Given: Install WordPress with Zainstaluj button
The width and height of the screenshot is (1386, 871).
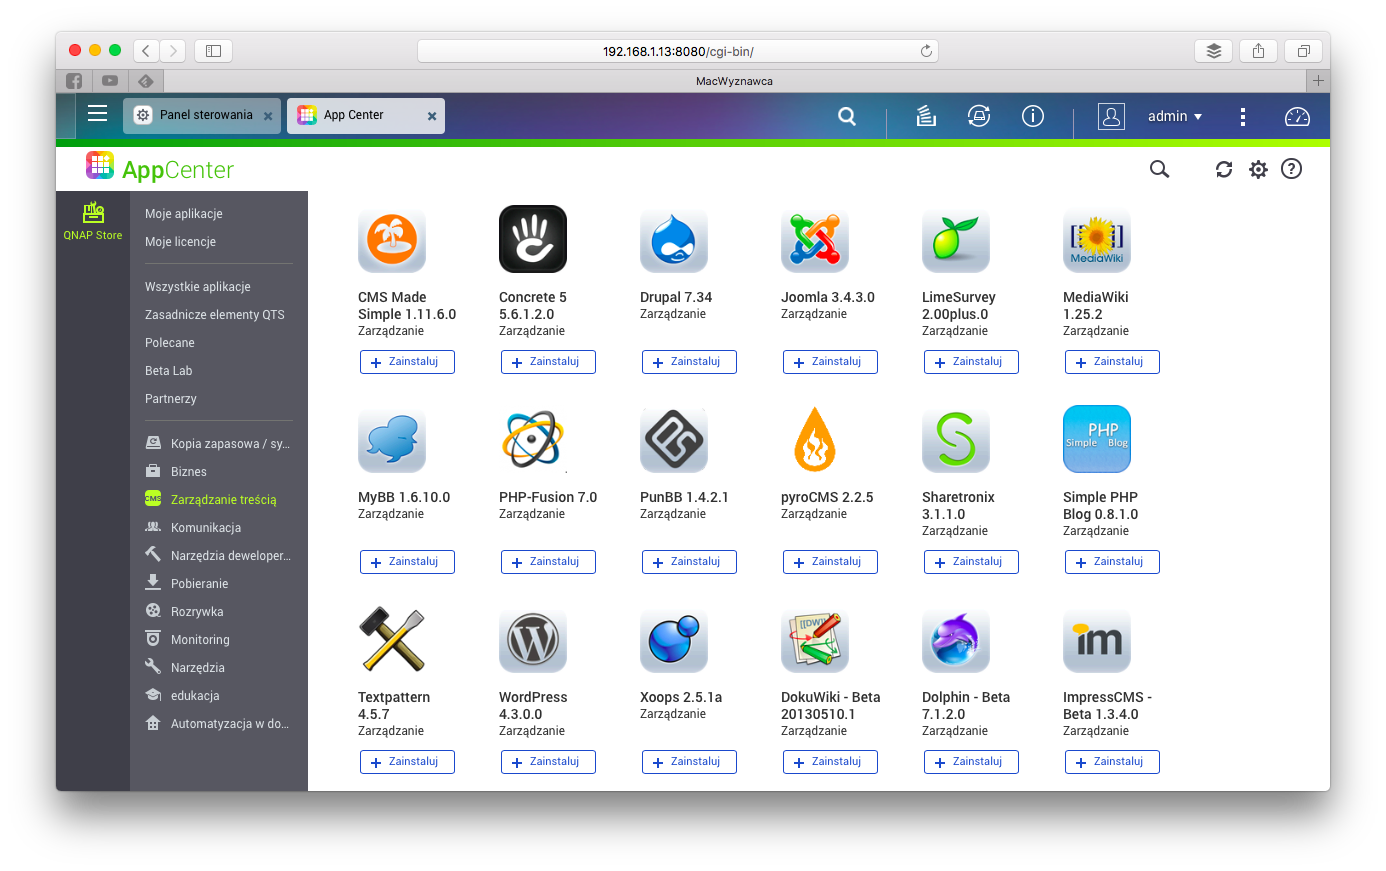Looking at the screenshot, I should pos(548,762).
